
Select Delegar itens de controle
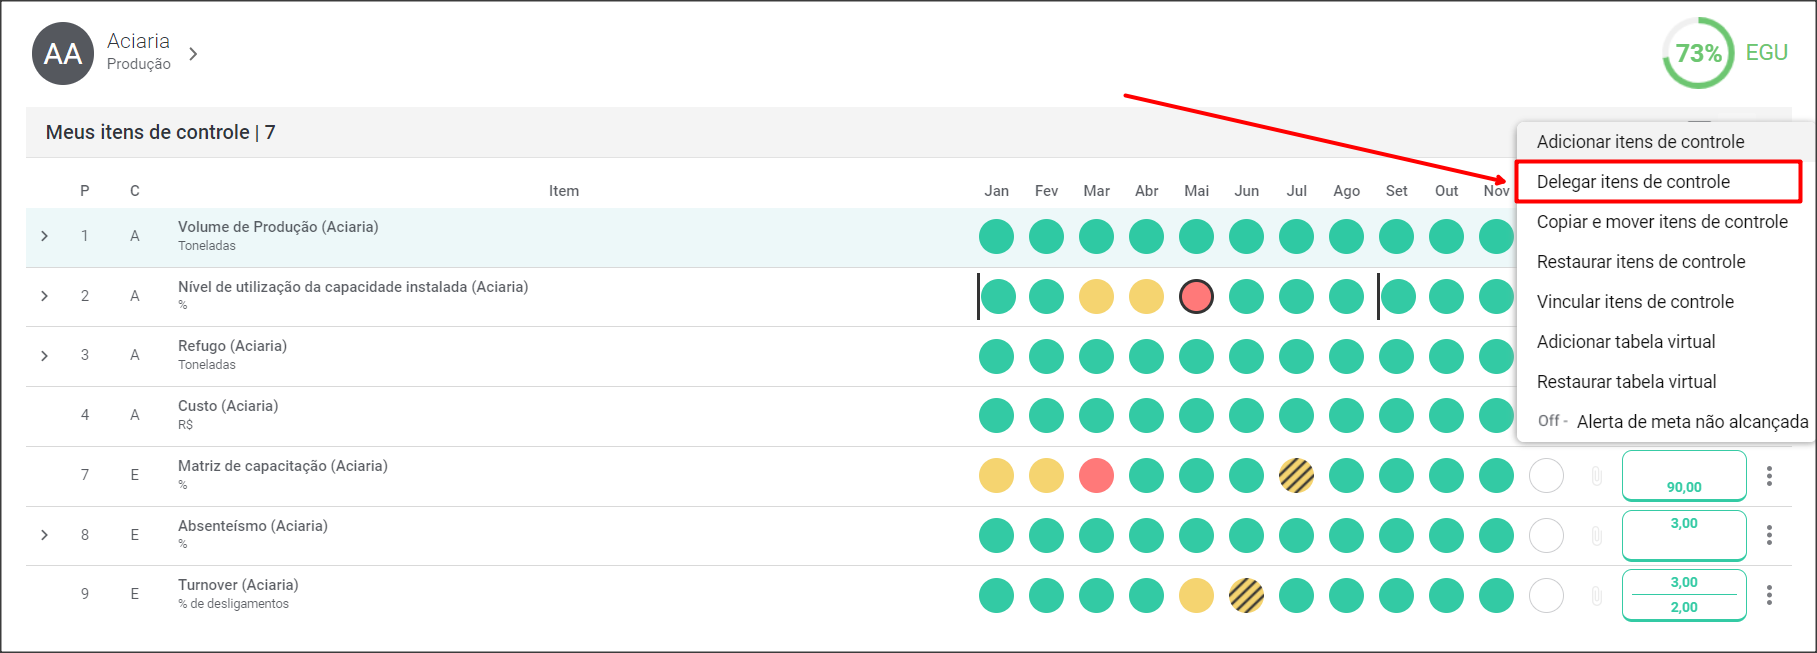point(1633,182)
